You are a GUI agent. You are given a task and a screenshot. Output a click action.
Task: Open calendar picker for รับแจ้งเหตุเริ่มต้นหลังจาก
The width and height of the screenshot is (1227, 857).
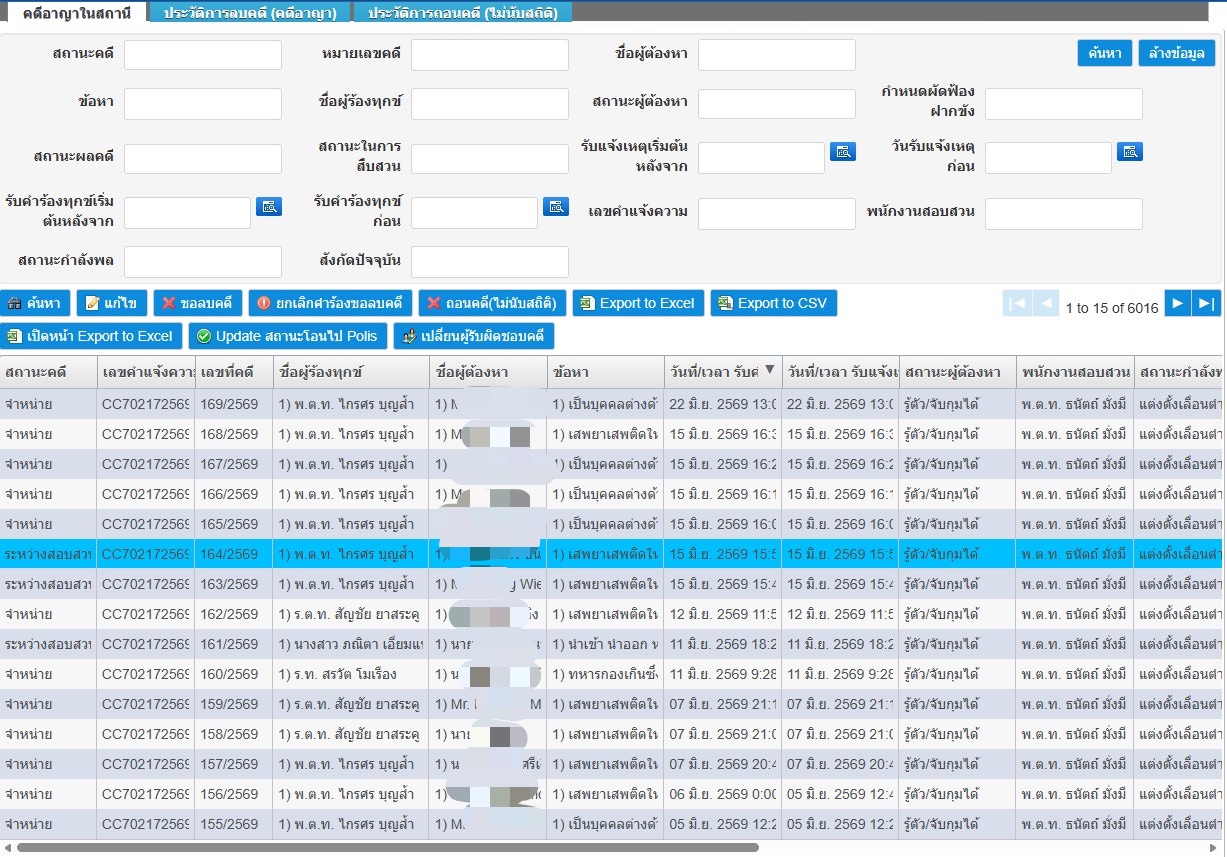point(843,152)
